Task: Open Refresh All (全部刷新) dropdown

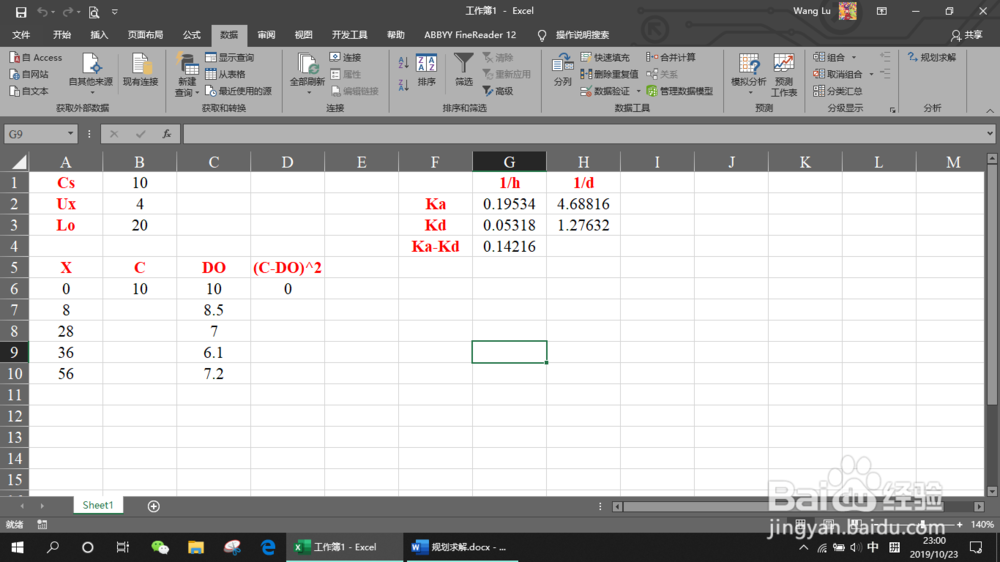Action: coord(307,75)
